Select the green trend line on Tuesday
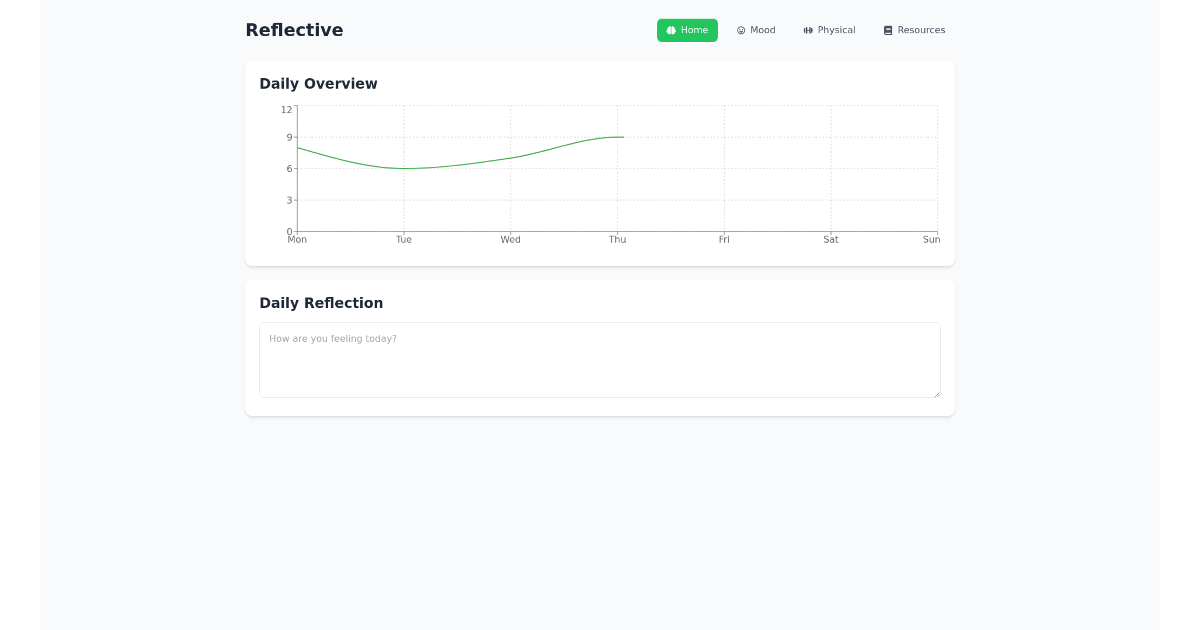The height and width of the screenshot is (630, 1200). pyautogui.click(x=404, y=168)
